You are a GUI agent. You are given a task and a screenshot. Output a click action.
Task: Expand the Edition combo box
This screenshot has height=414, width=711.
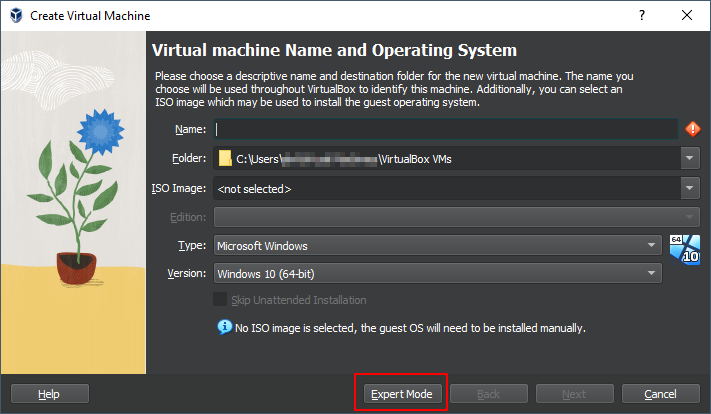[457, 217]
